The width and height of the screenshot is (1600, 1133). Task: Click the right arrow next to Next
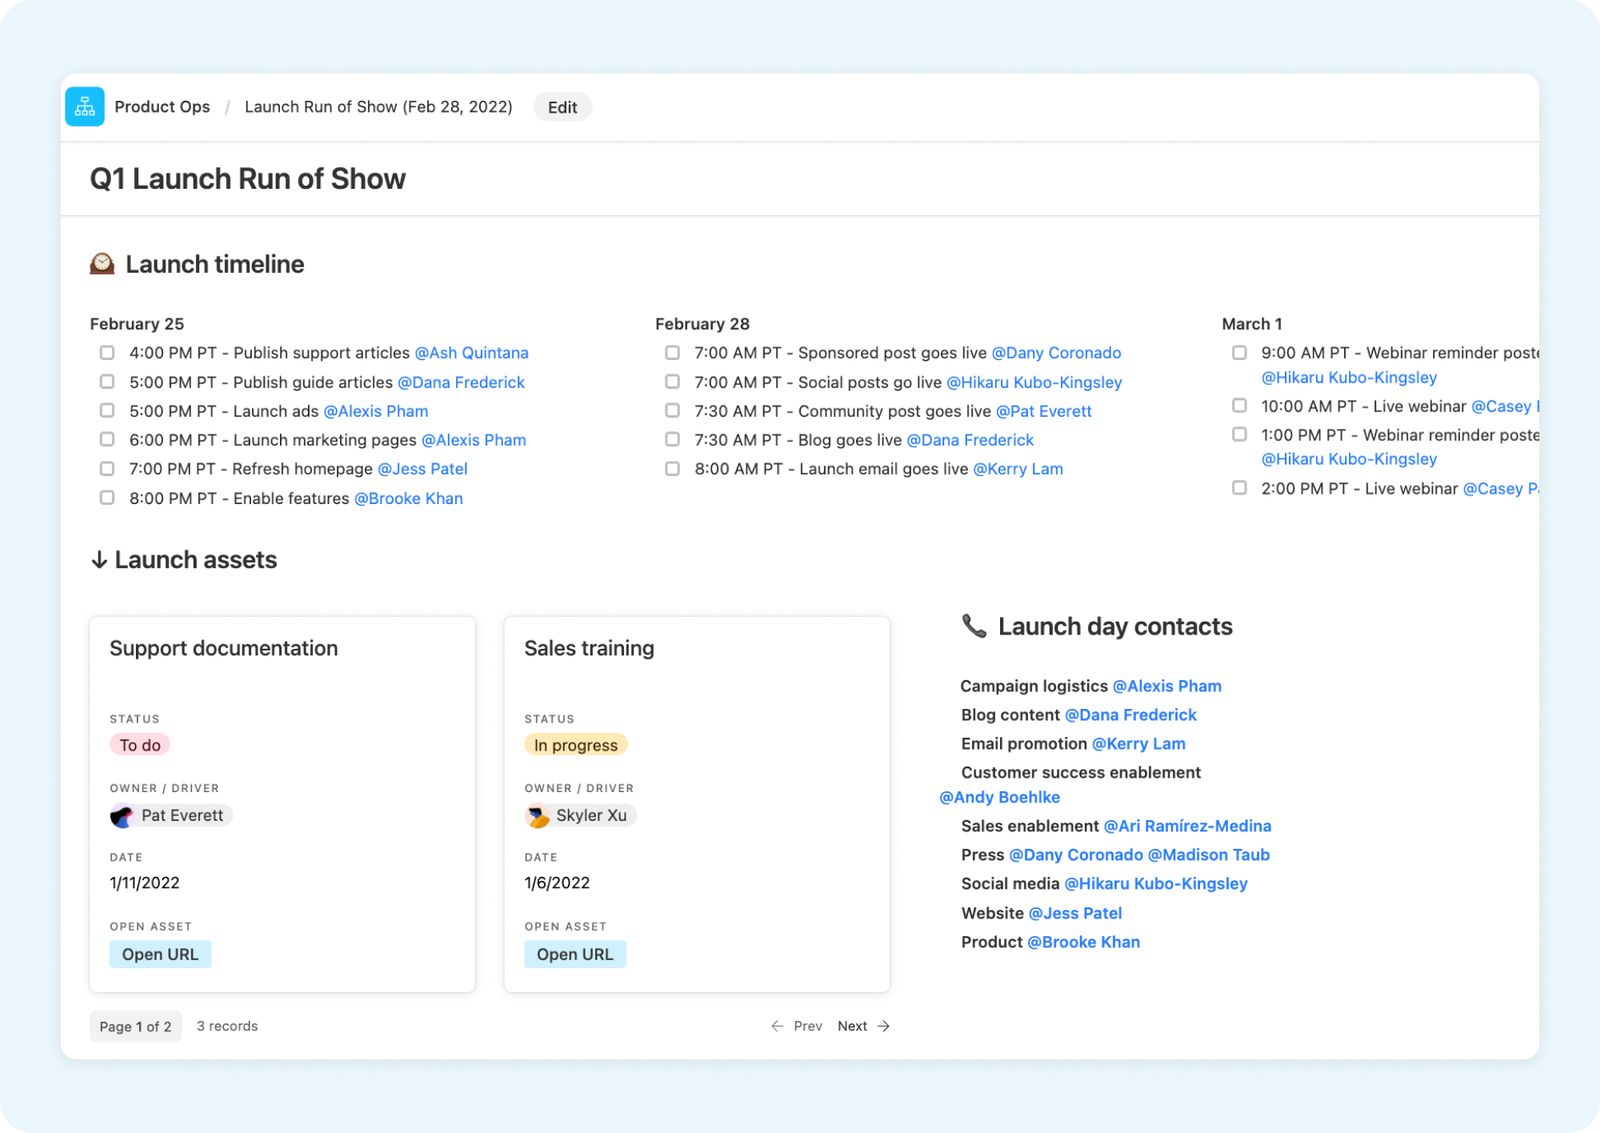(884, 1026)
